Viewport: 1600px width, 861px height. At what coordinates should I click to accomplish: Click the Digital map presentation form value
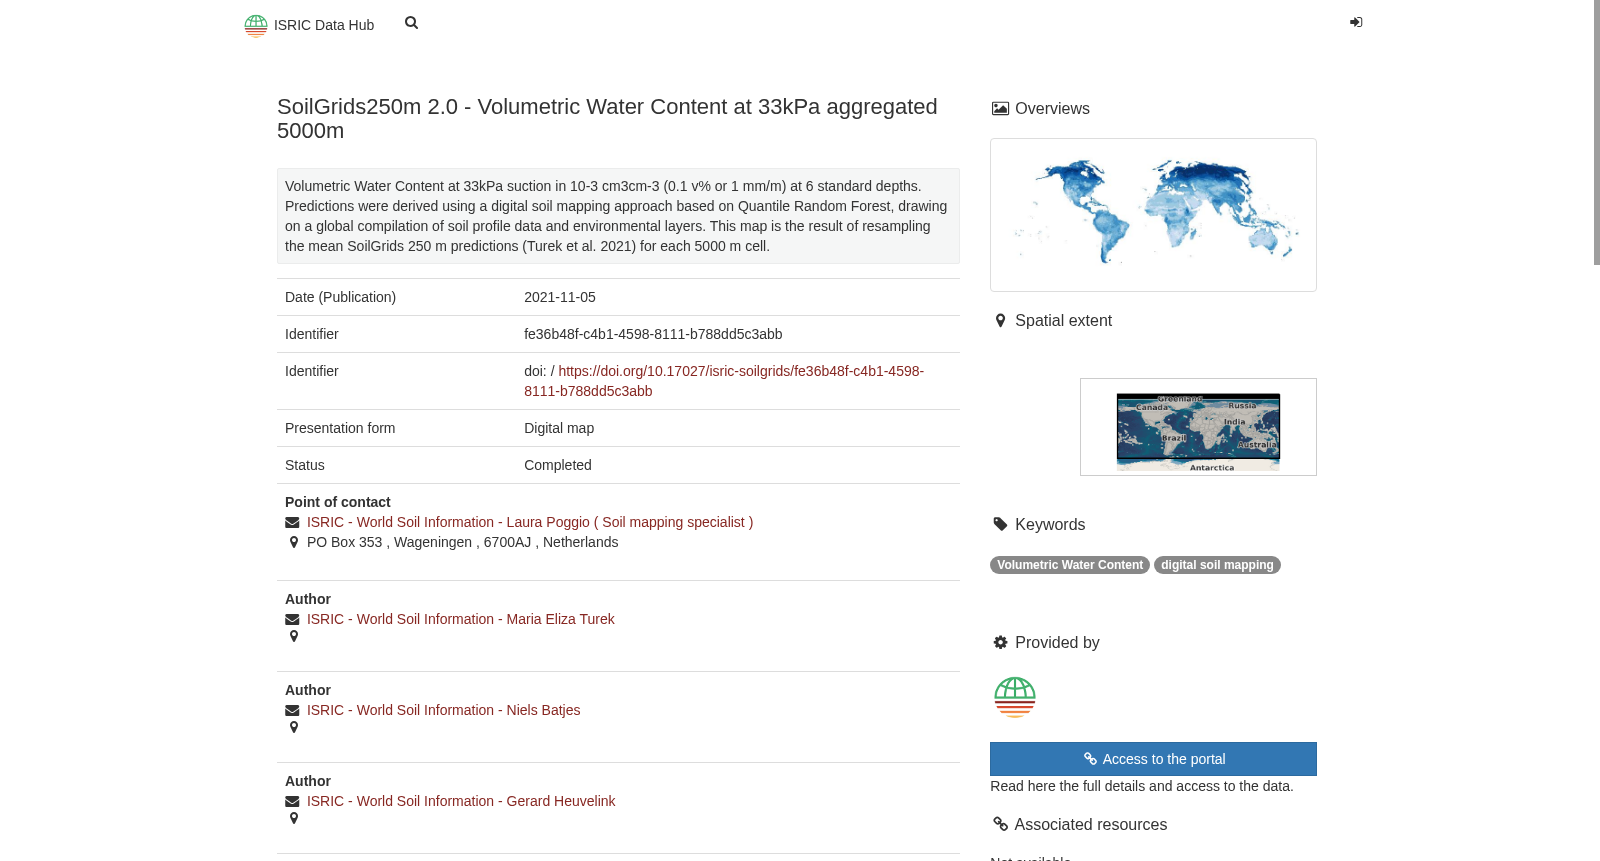point(559,428)
